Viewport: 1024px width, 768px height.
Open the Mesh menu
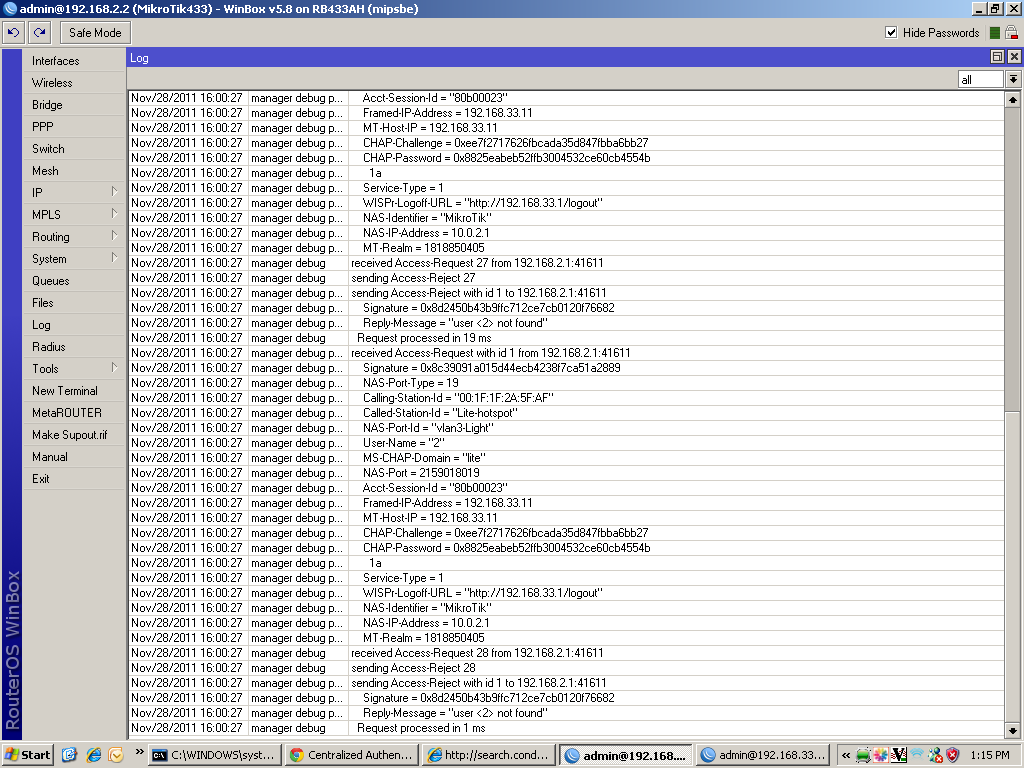(x=73, y=170)
